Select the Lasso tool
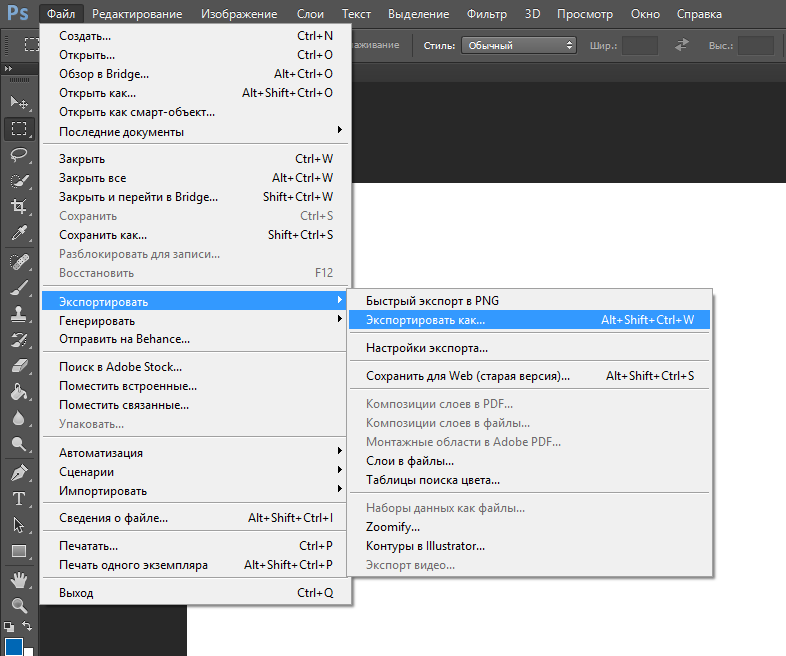The height and width of the screenshot is (656, 786). (19, 154)
